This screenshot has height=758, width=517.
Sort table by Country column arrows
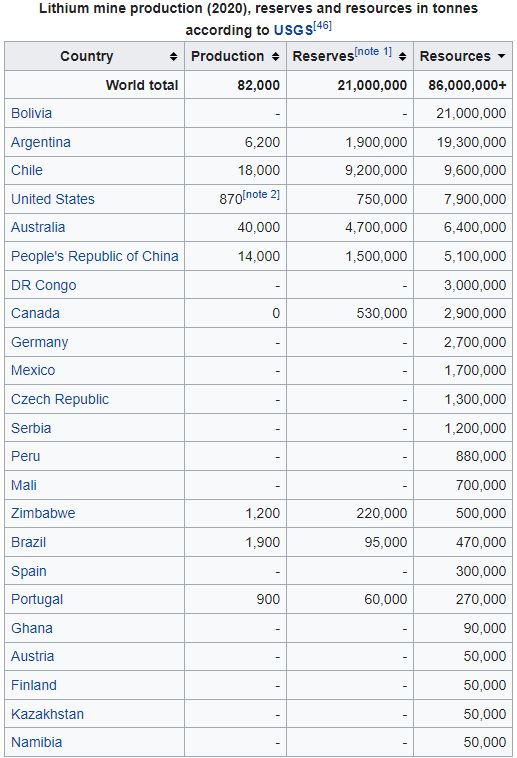point(174,57)
